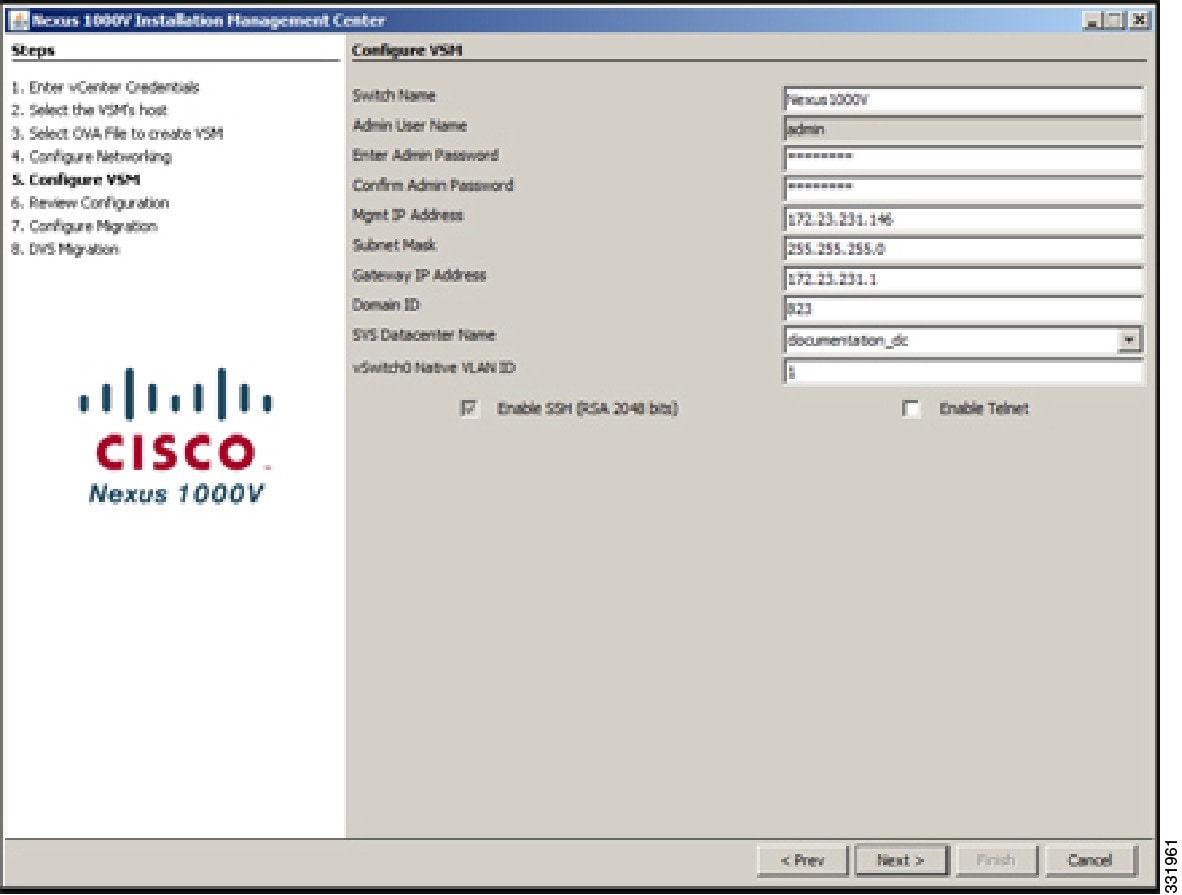Viewport: 1182px width, 895px height.
Task: Click the Confirm Admin Password field
Action: pyautogui.click(x=963, y=189)
